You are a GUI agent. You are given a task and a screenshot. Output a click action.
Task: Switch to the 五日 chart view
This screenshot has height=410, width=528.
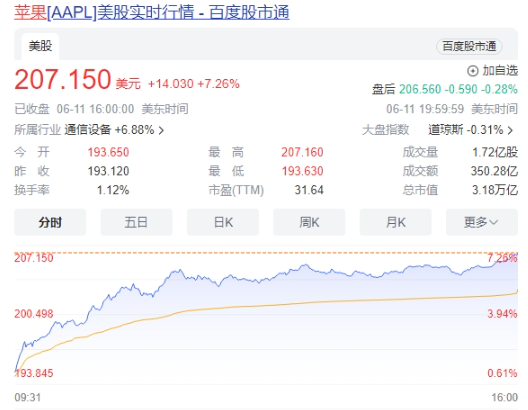coord(136,222)
